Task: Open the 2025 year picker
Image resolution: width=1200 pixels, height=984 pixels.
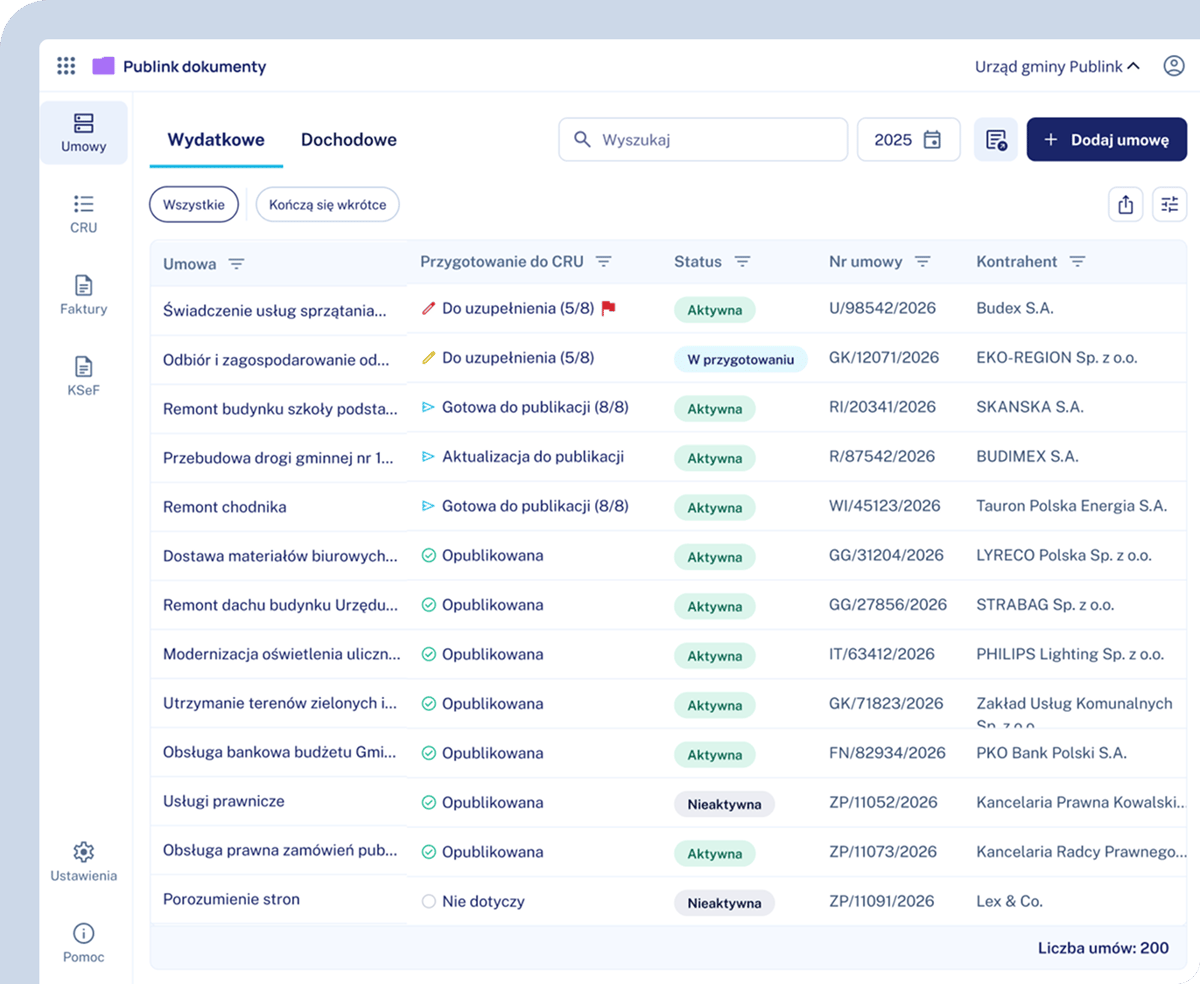Action: tap(909, 140)
